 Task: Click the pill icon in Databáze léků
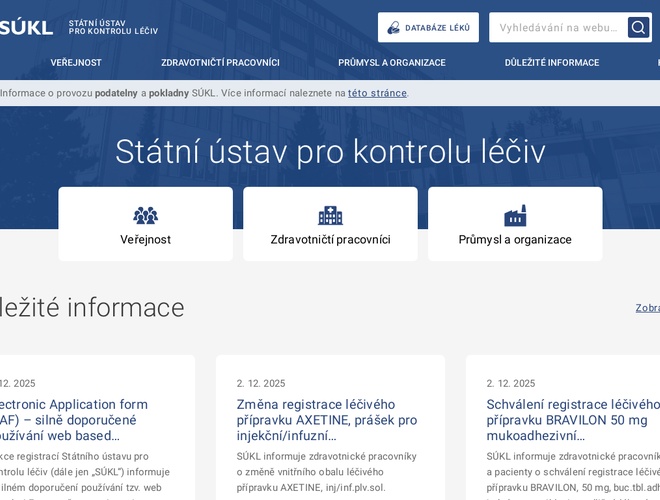[393, 28]
